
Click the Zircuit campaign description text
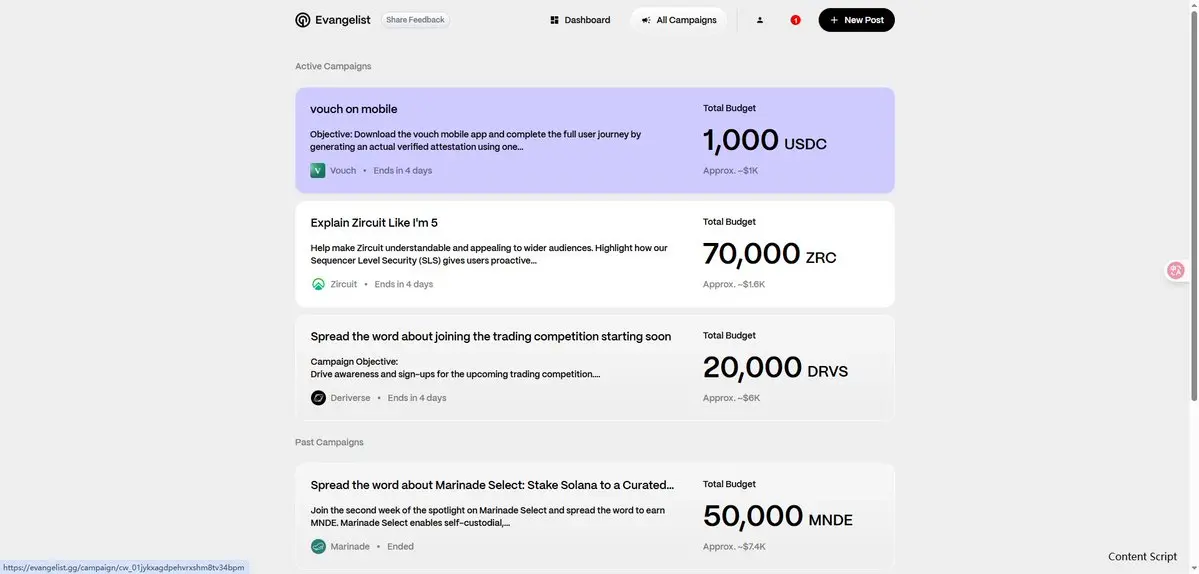pos(489,254)
